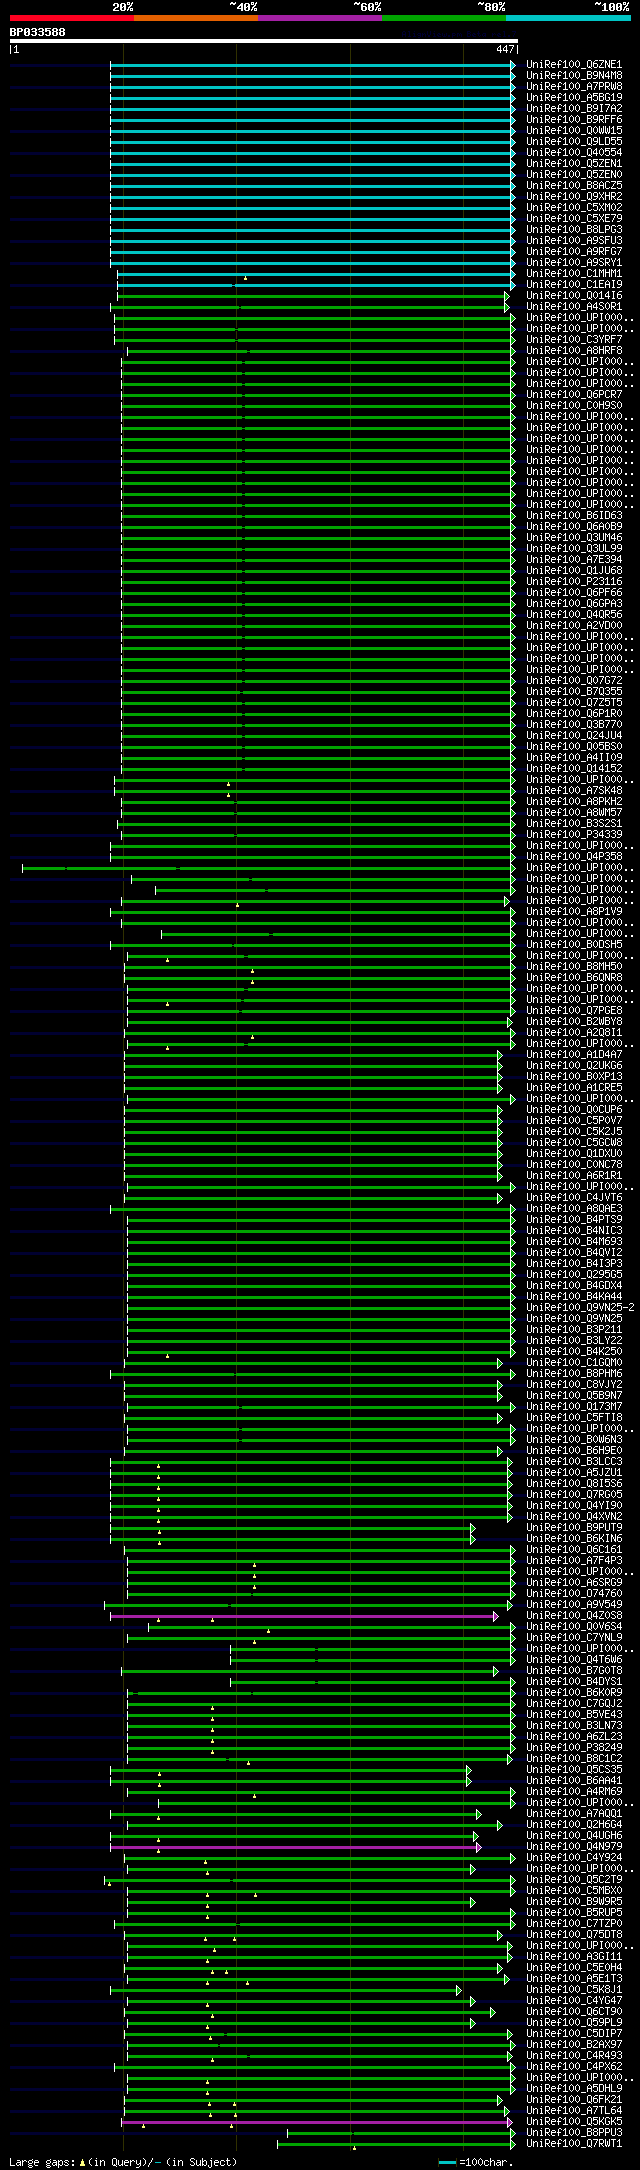Select the UniRef100_B9W9R5 label

[x=574, y=1902]
